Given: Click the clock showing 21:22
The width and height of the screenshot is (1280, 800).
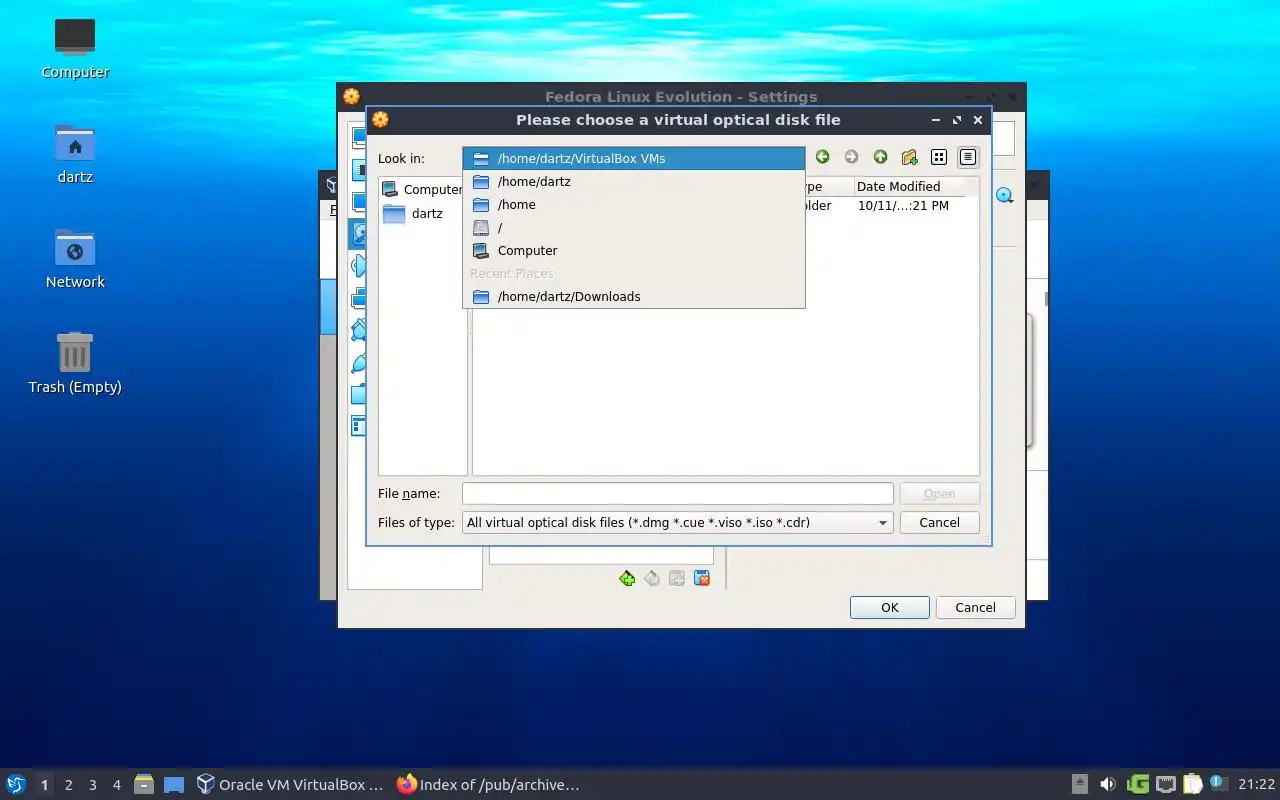Looking at the screenshot, I should (x=1256, y=784).
